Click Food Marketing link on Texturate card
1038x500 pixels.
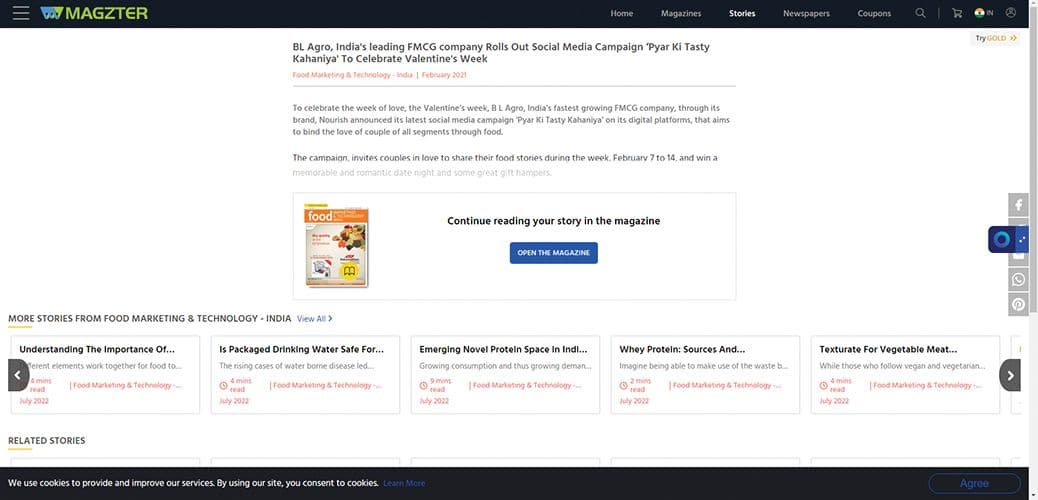click(926, 385)
